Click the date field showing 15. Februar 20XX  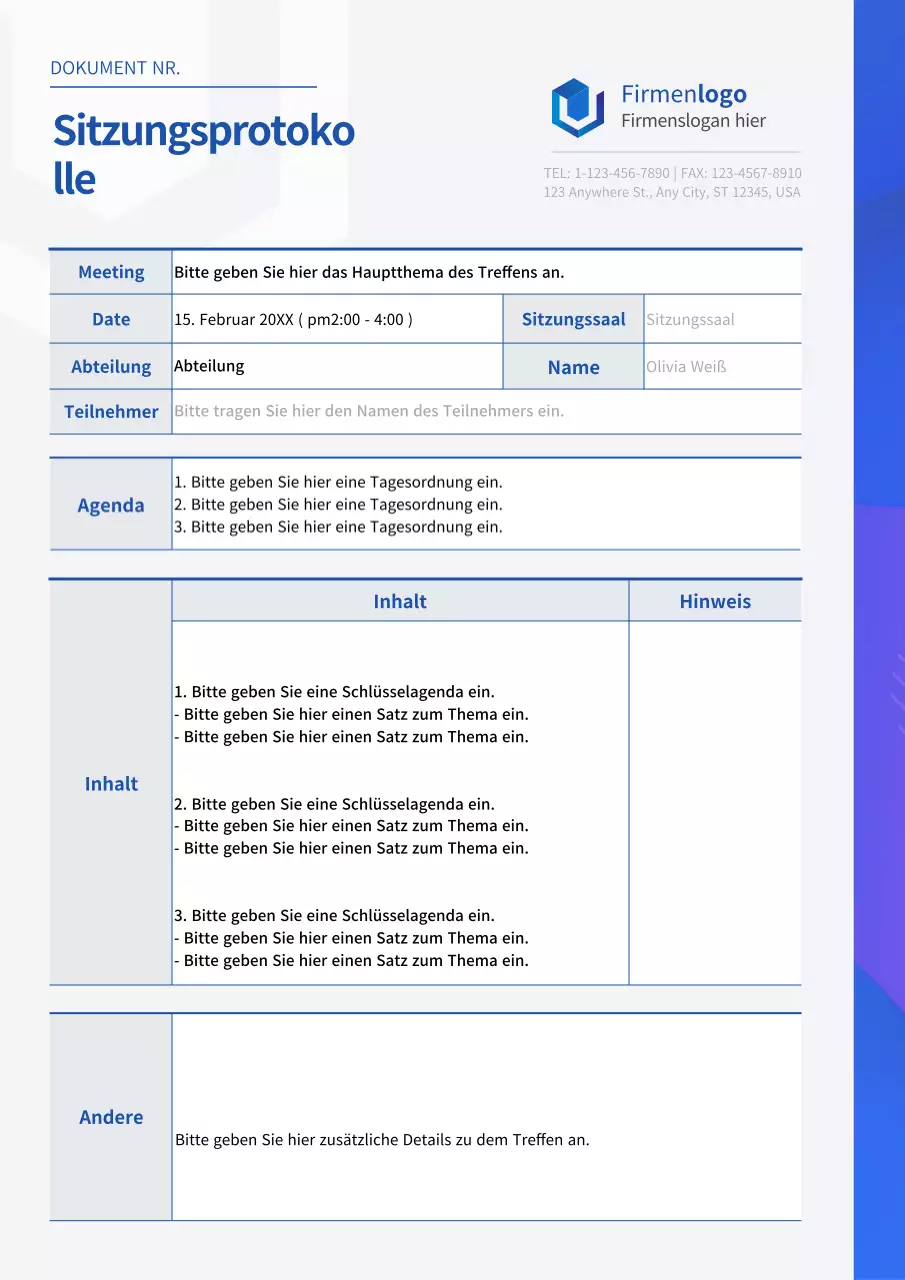point(293,320)
